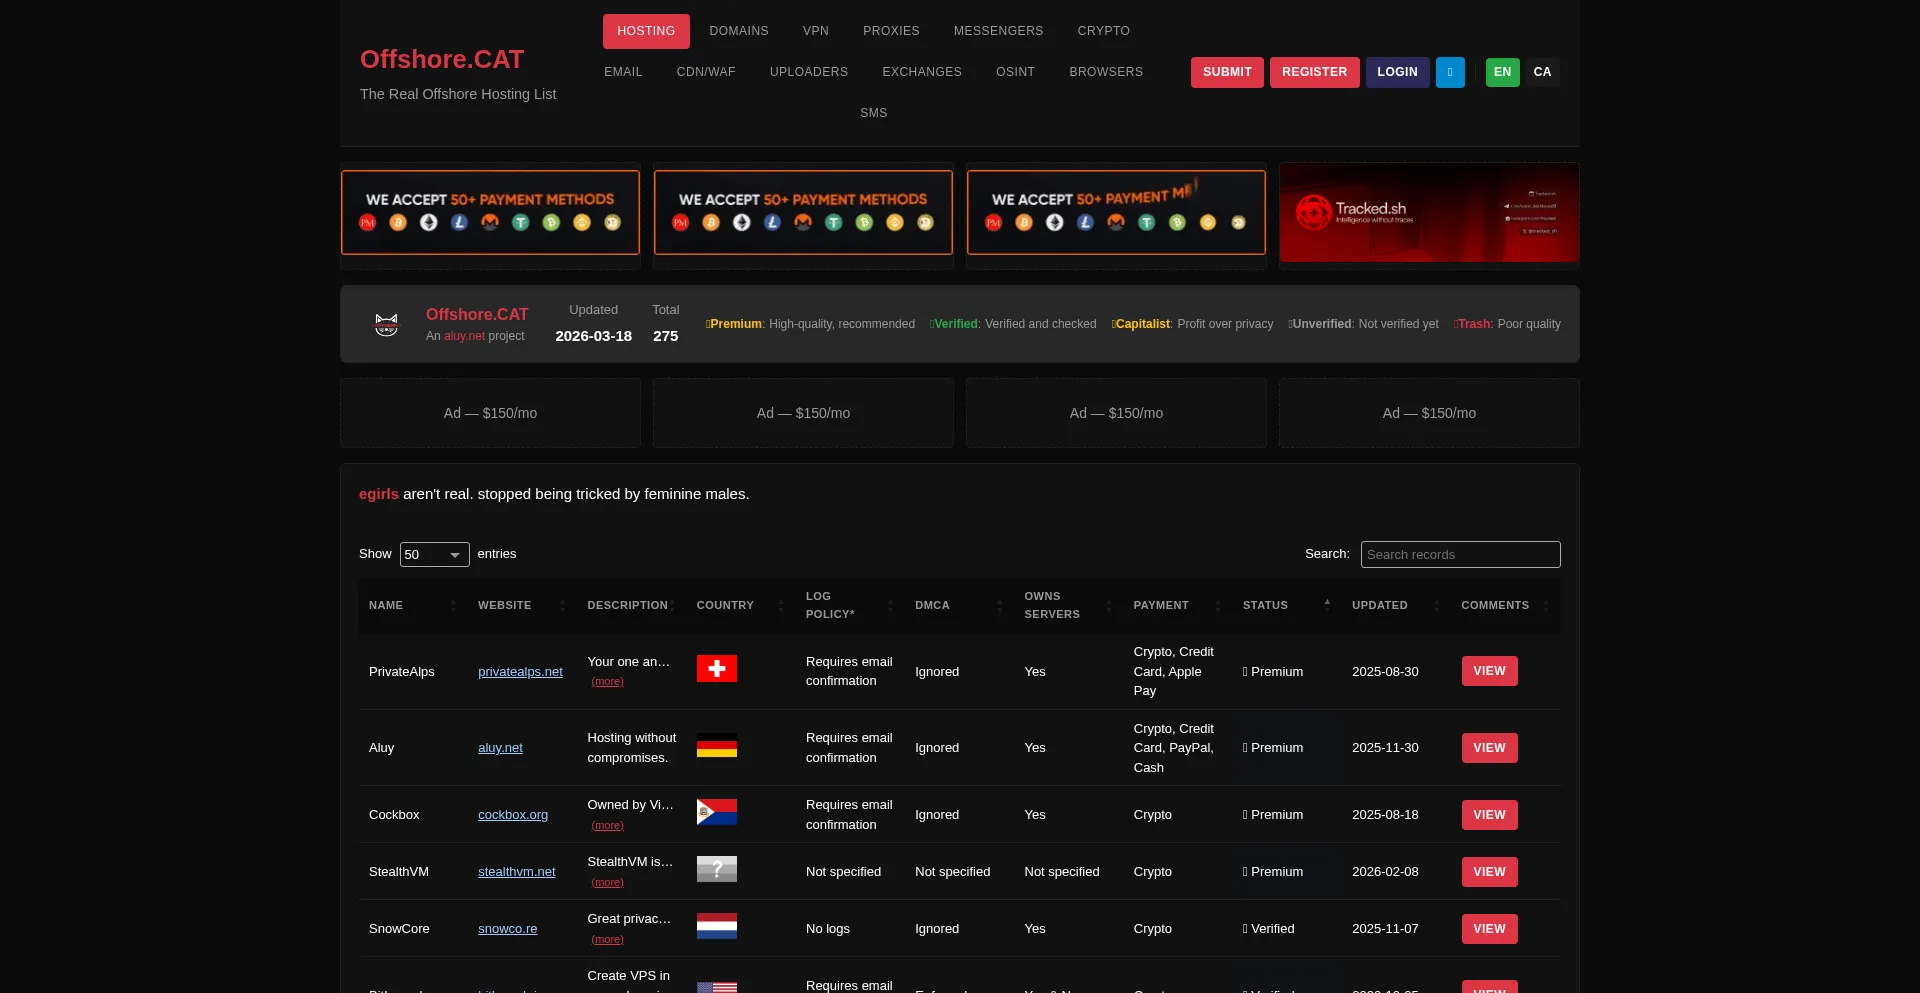Click the LOGIN button

[x=1397, y=72]
